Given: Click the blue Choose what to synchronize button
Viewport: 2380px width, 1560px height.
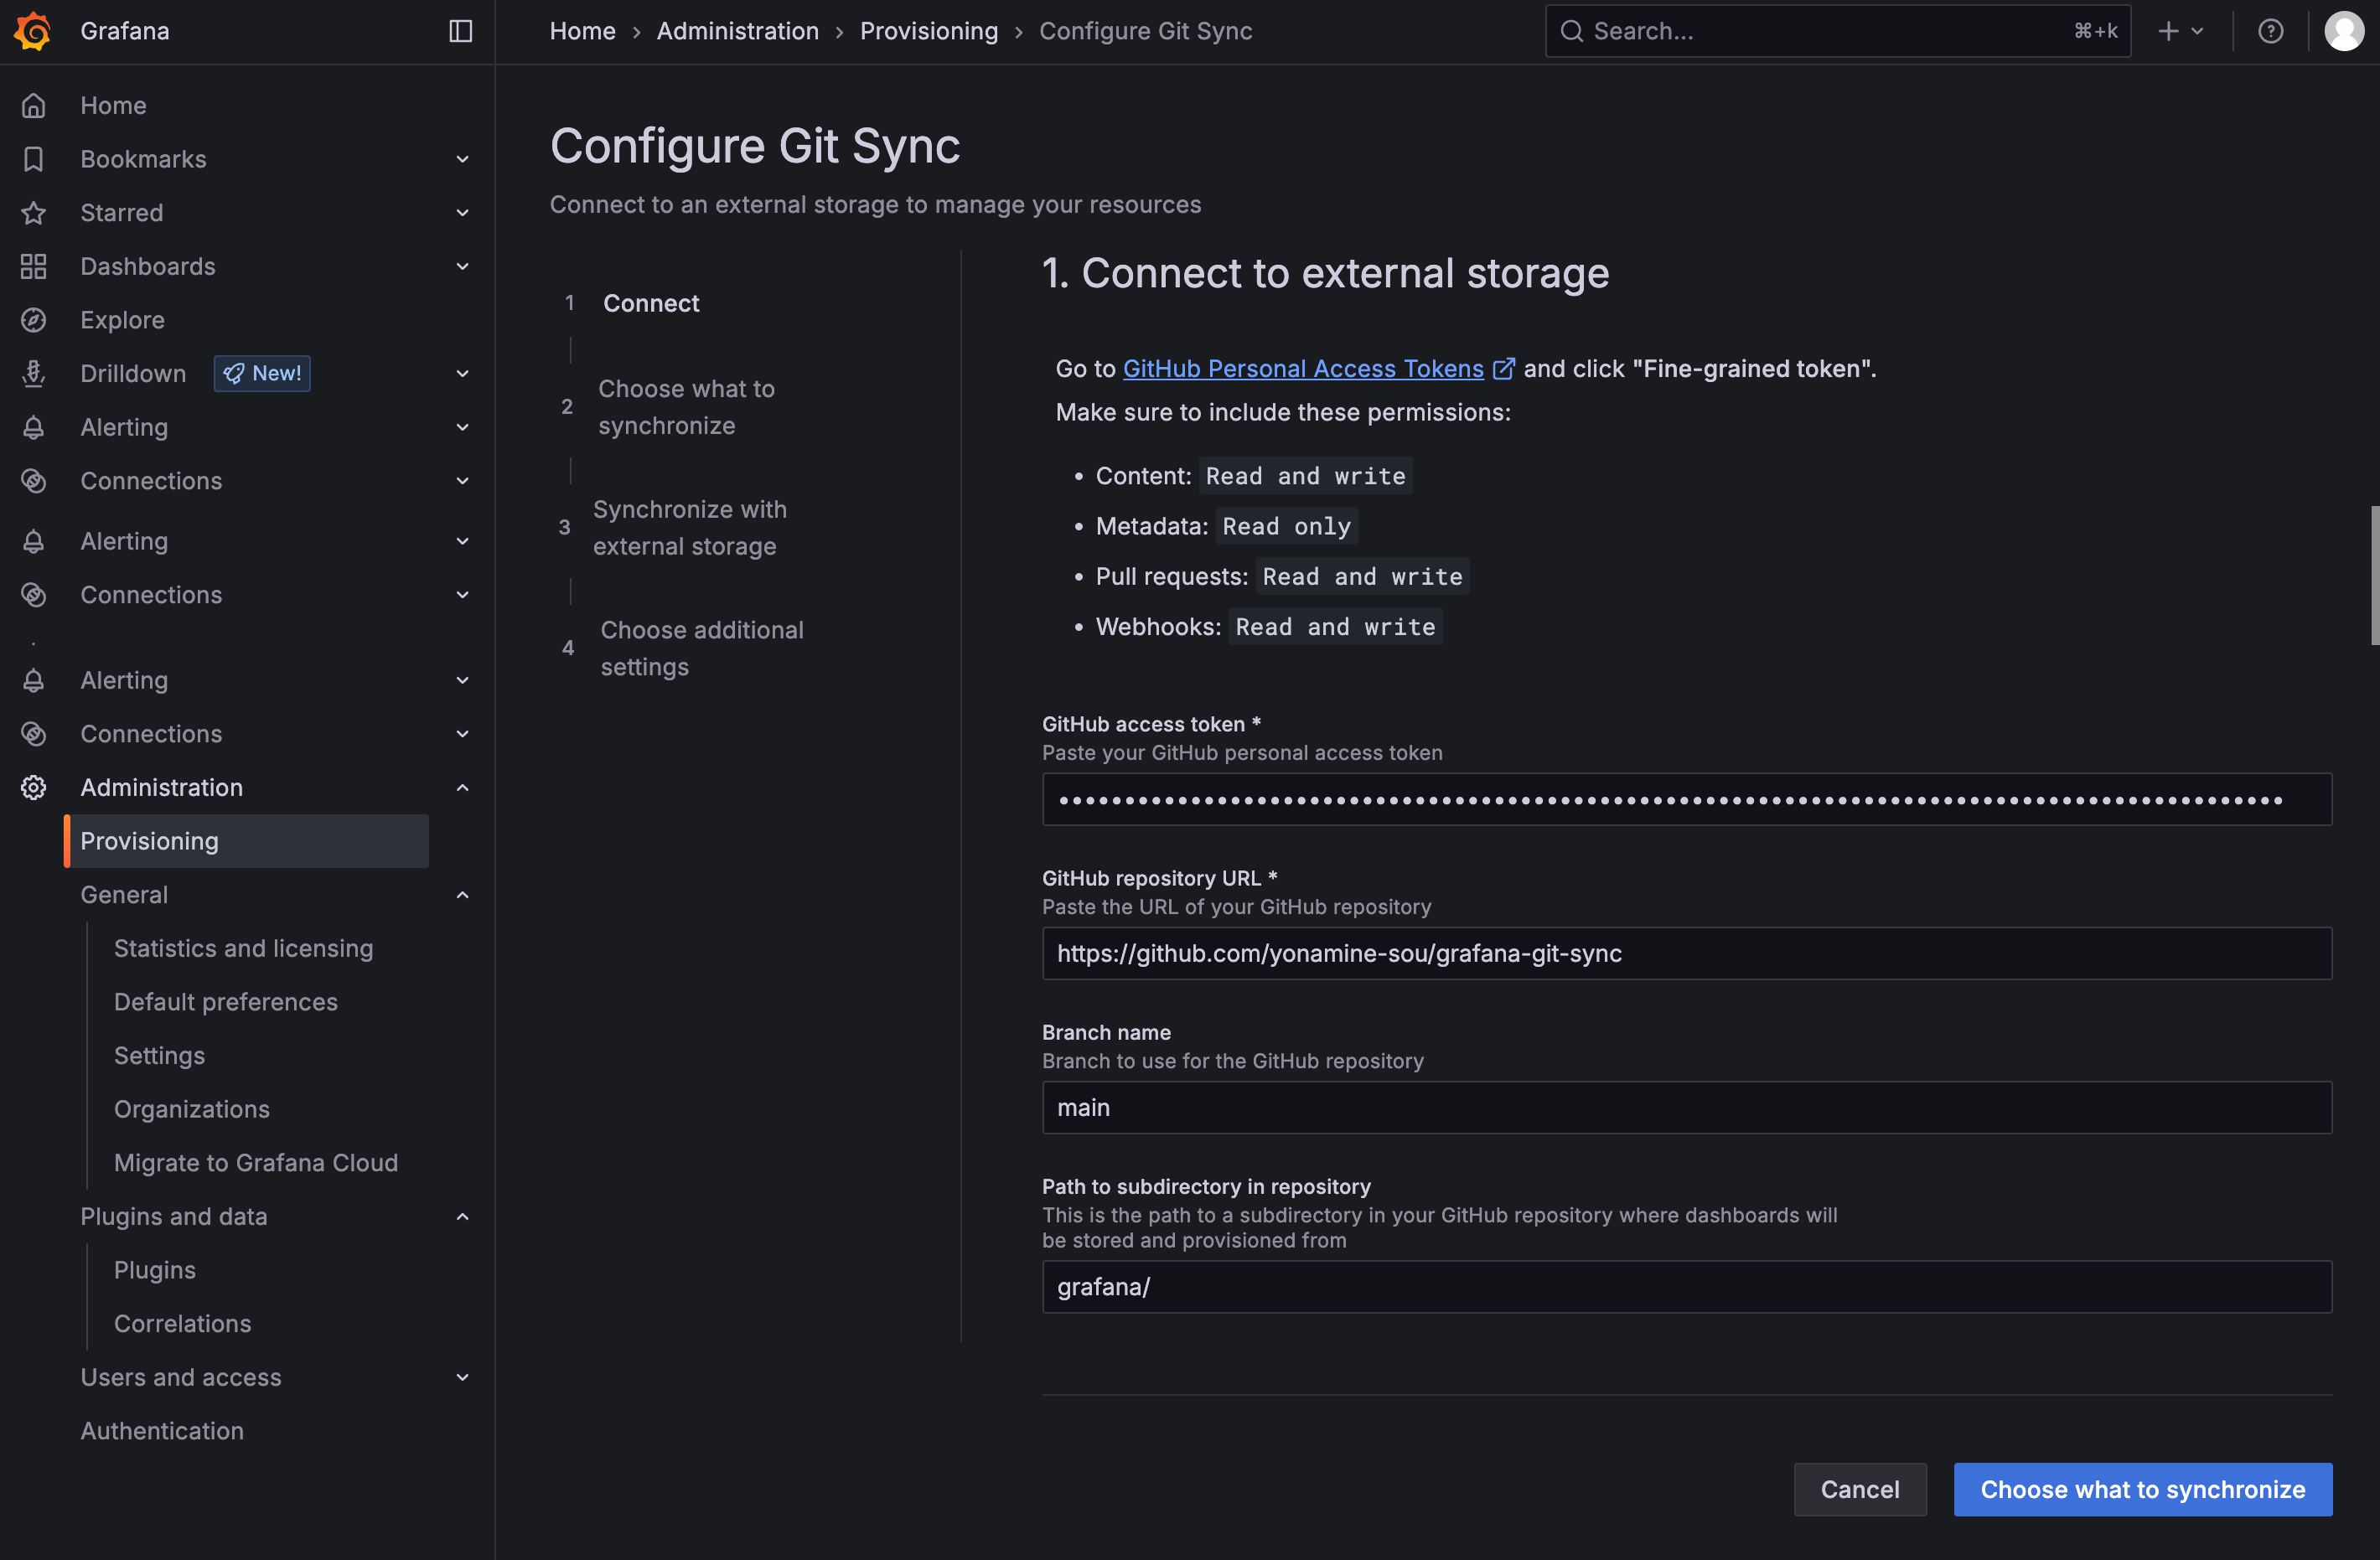Looking at the screenshot, I should coord(2142,1489).
